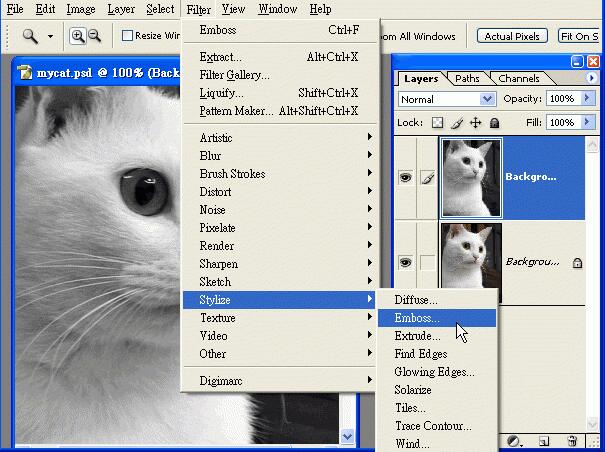The width and height of the screenshot is (605, 452).
Task: Click the Fit On Screen button
Action: click(x=579, y=36)
